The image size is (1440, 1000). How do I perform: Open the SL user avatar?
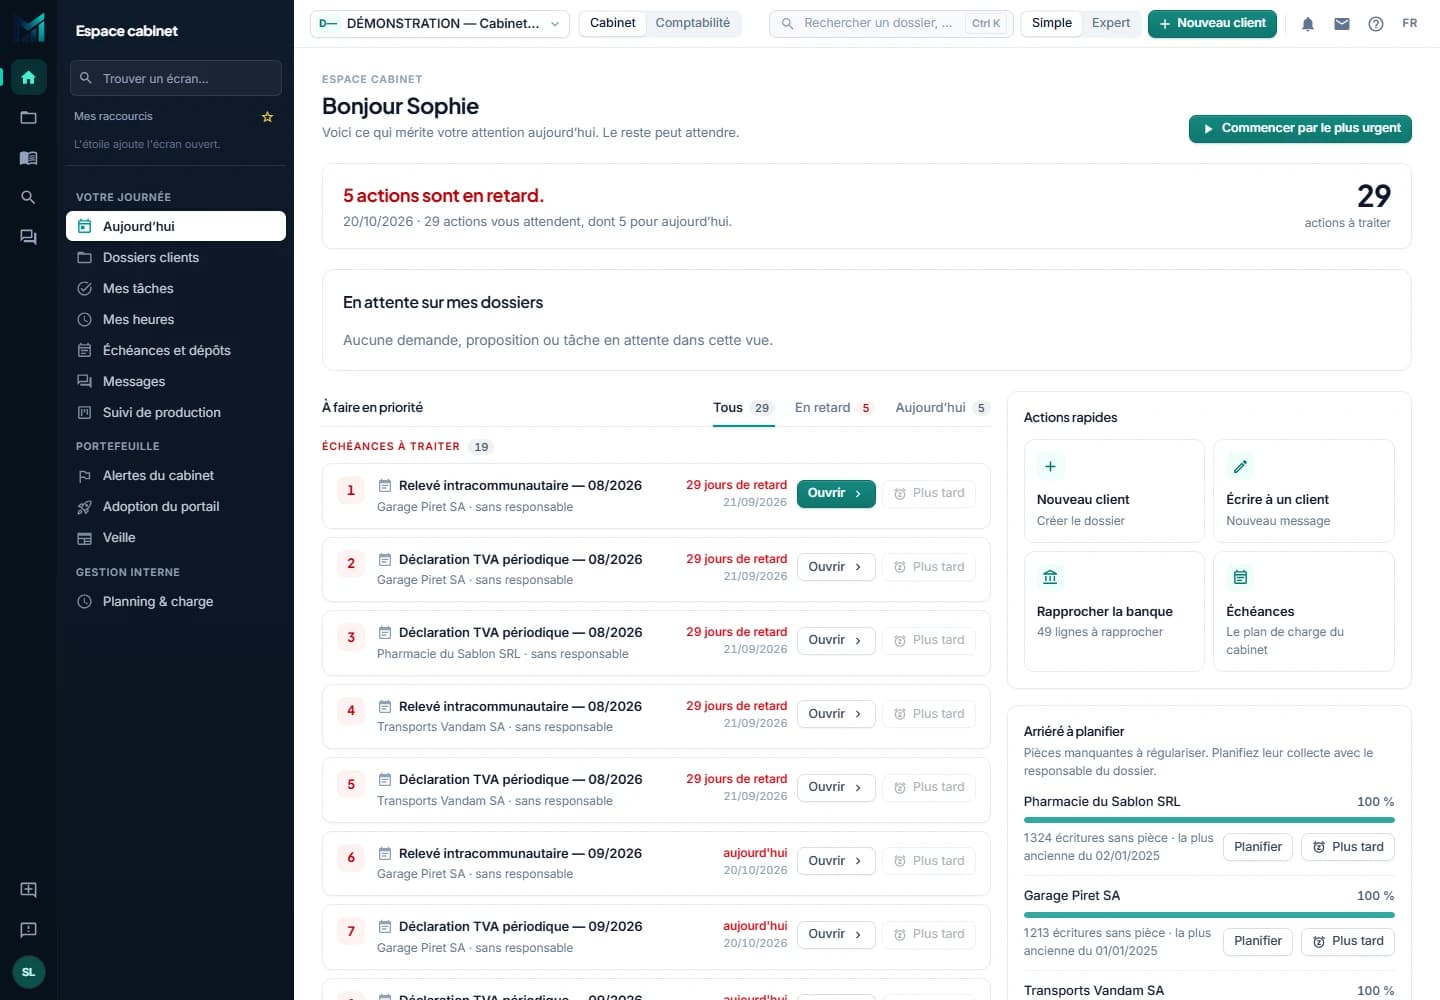pyautogui.click(x=28, y=972)
